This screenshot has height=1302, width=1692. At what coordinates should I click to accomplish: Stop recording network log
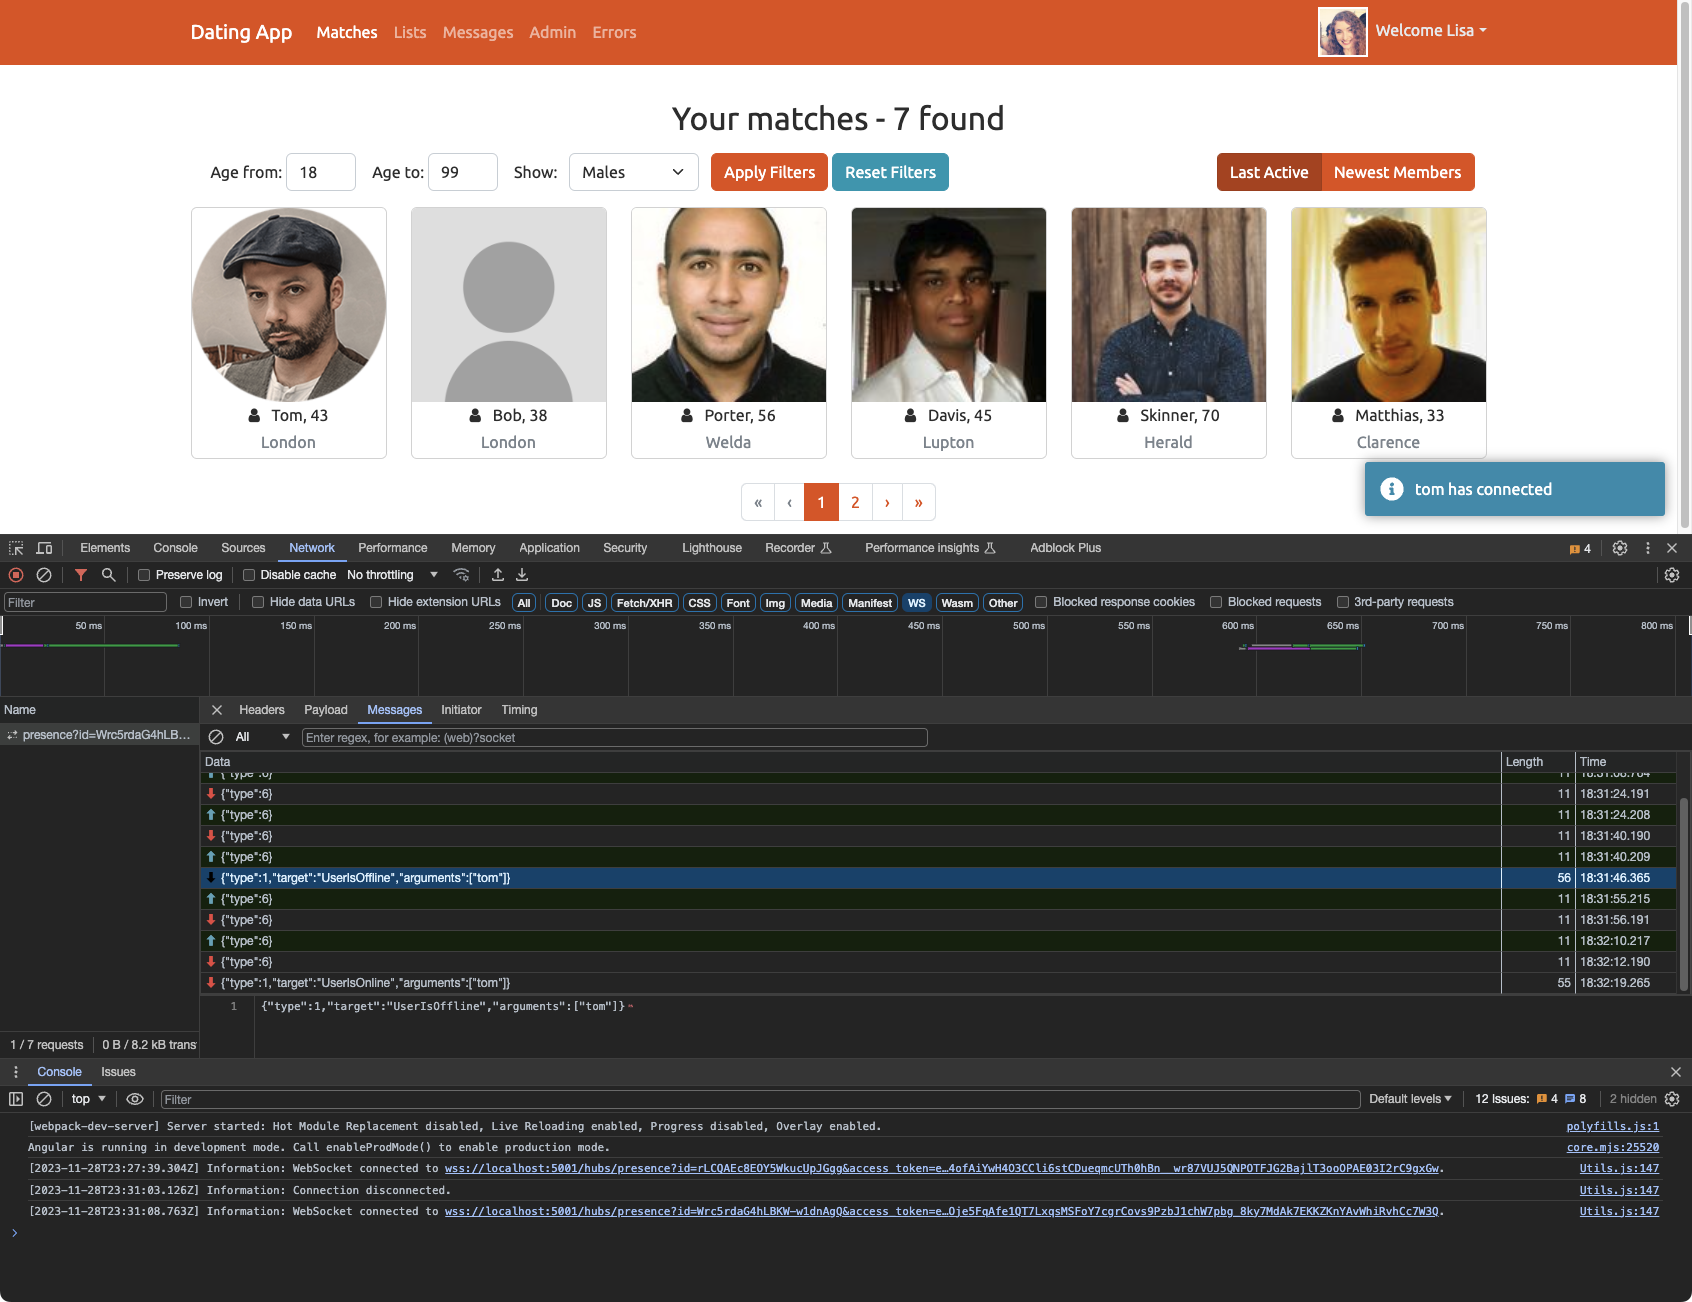pyautogui.click(x=16, y=575)
